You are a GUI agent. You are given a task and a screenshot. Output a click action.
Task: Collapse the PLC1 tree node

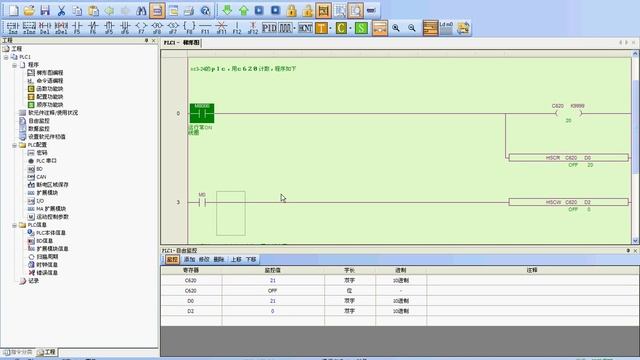6,57
